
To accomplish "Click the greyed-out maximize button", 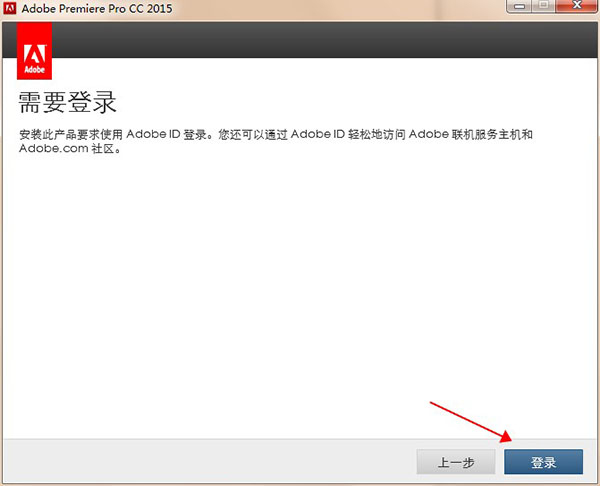I will [x=544, y=8].
